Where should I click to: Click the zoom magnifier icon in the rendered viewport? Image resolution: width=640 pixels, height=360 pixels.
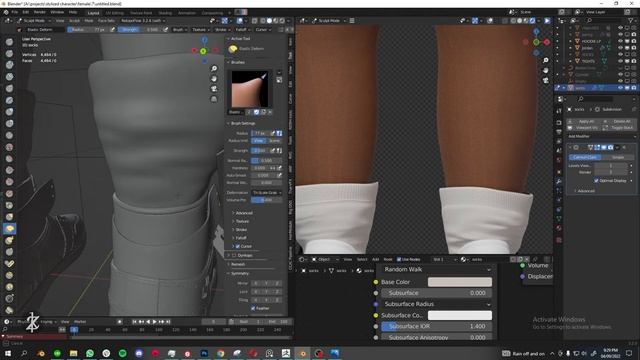pos(546,60)
